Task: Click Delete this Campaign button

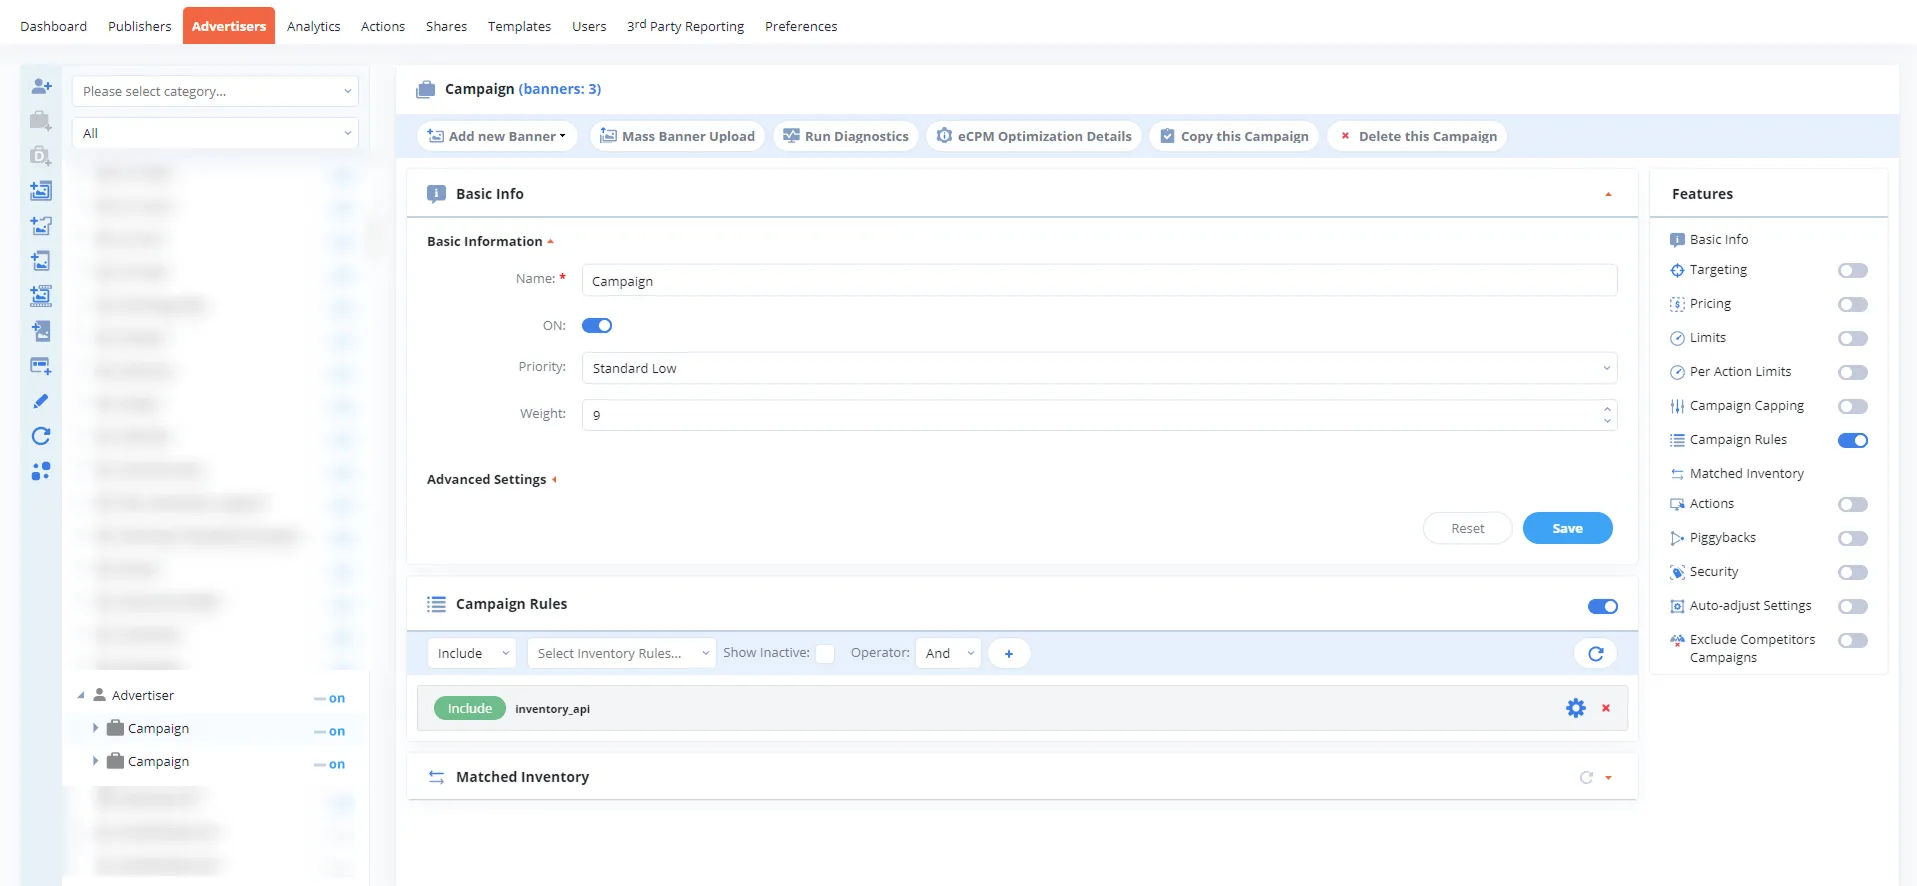Action: pos(1417,136)
